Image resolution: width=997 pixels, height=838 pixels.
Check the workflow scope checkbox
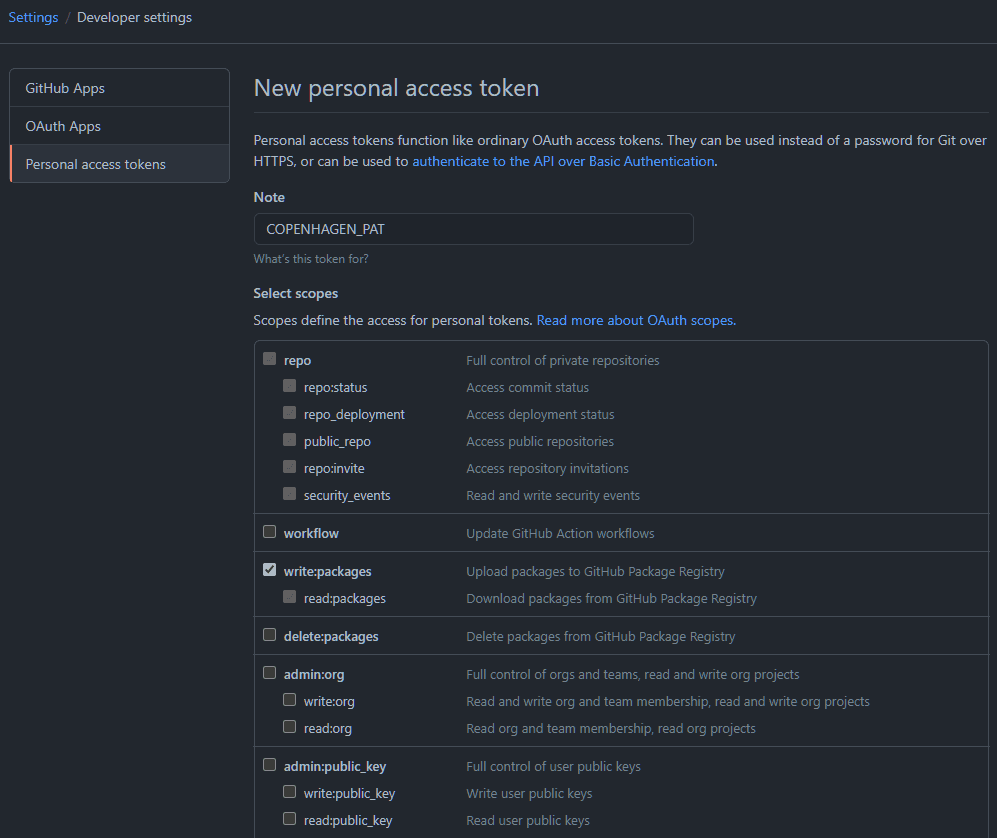pos(269,533)
